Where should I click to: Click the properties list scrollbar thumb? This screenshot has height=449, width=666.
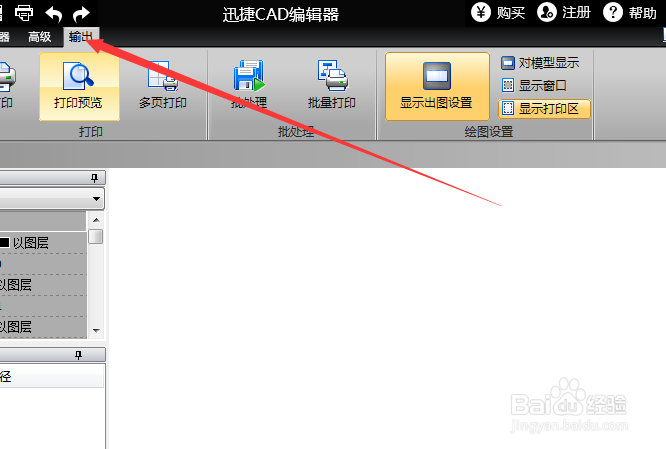[x=96, y=236]
